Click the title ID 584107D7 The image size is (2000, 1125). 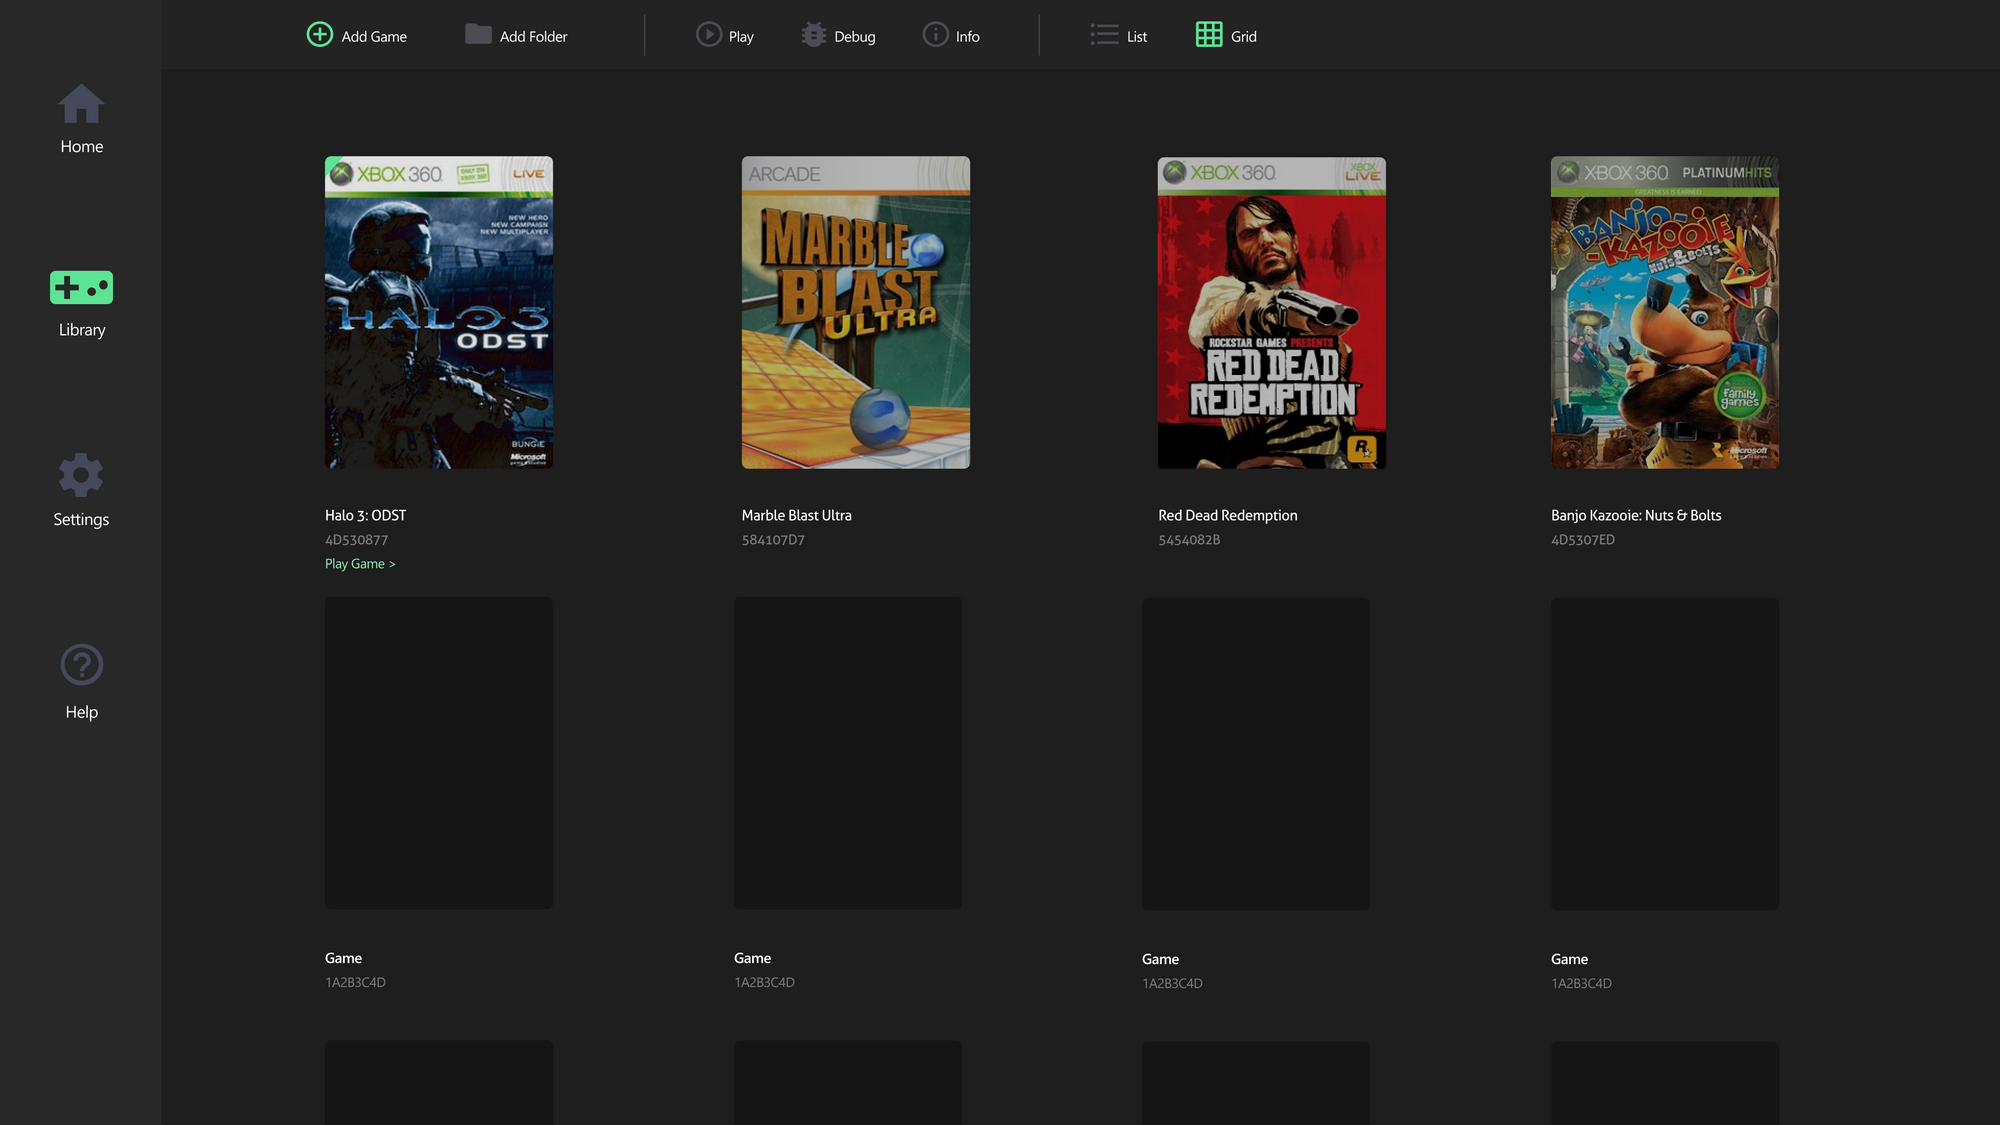pyautogui.click(x=773, y=540)
